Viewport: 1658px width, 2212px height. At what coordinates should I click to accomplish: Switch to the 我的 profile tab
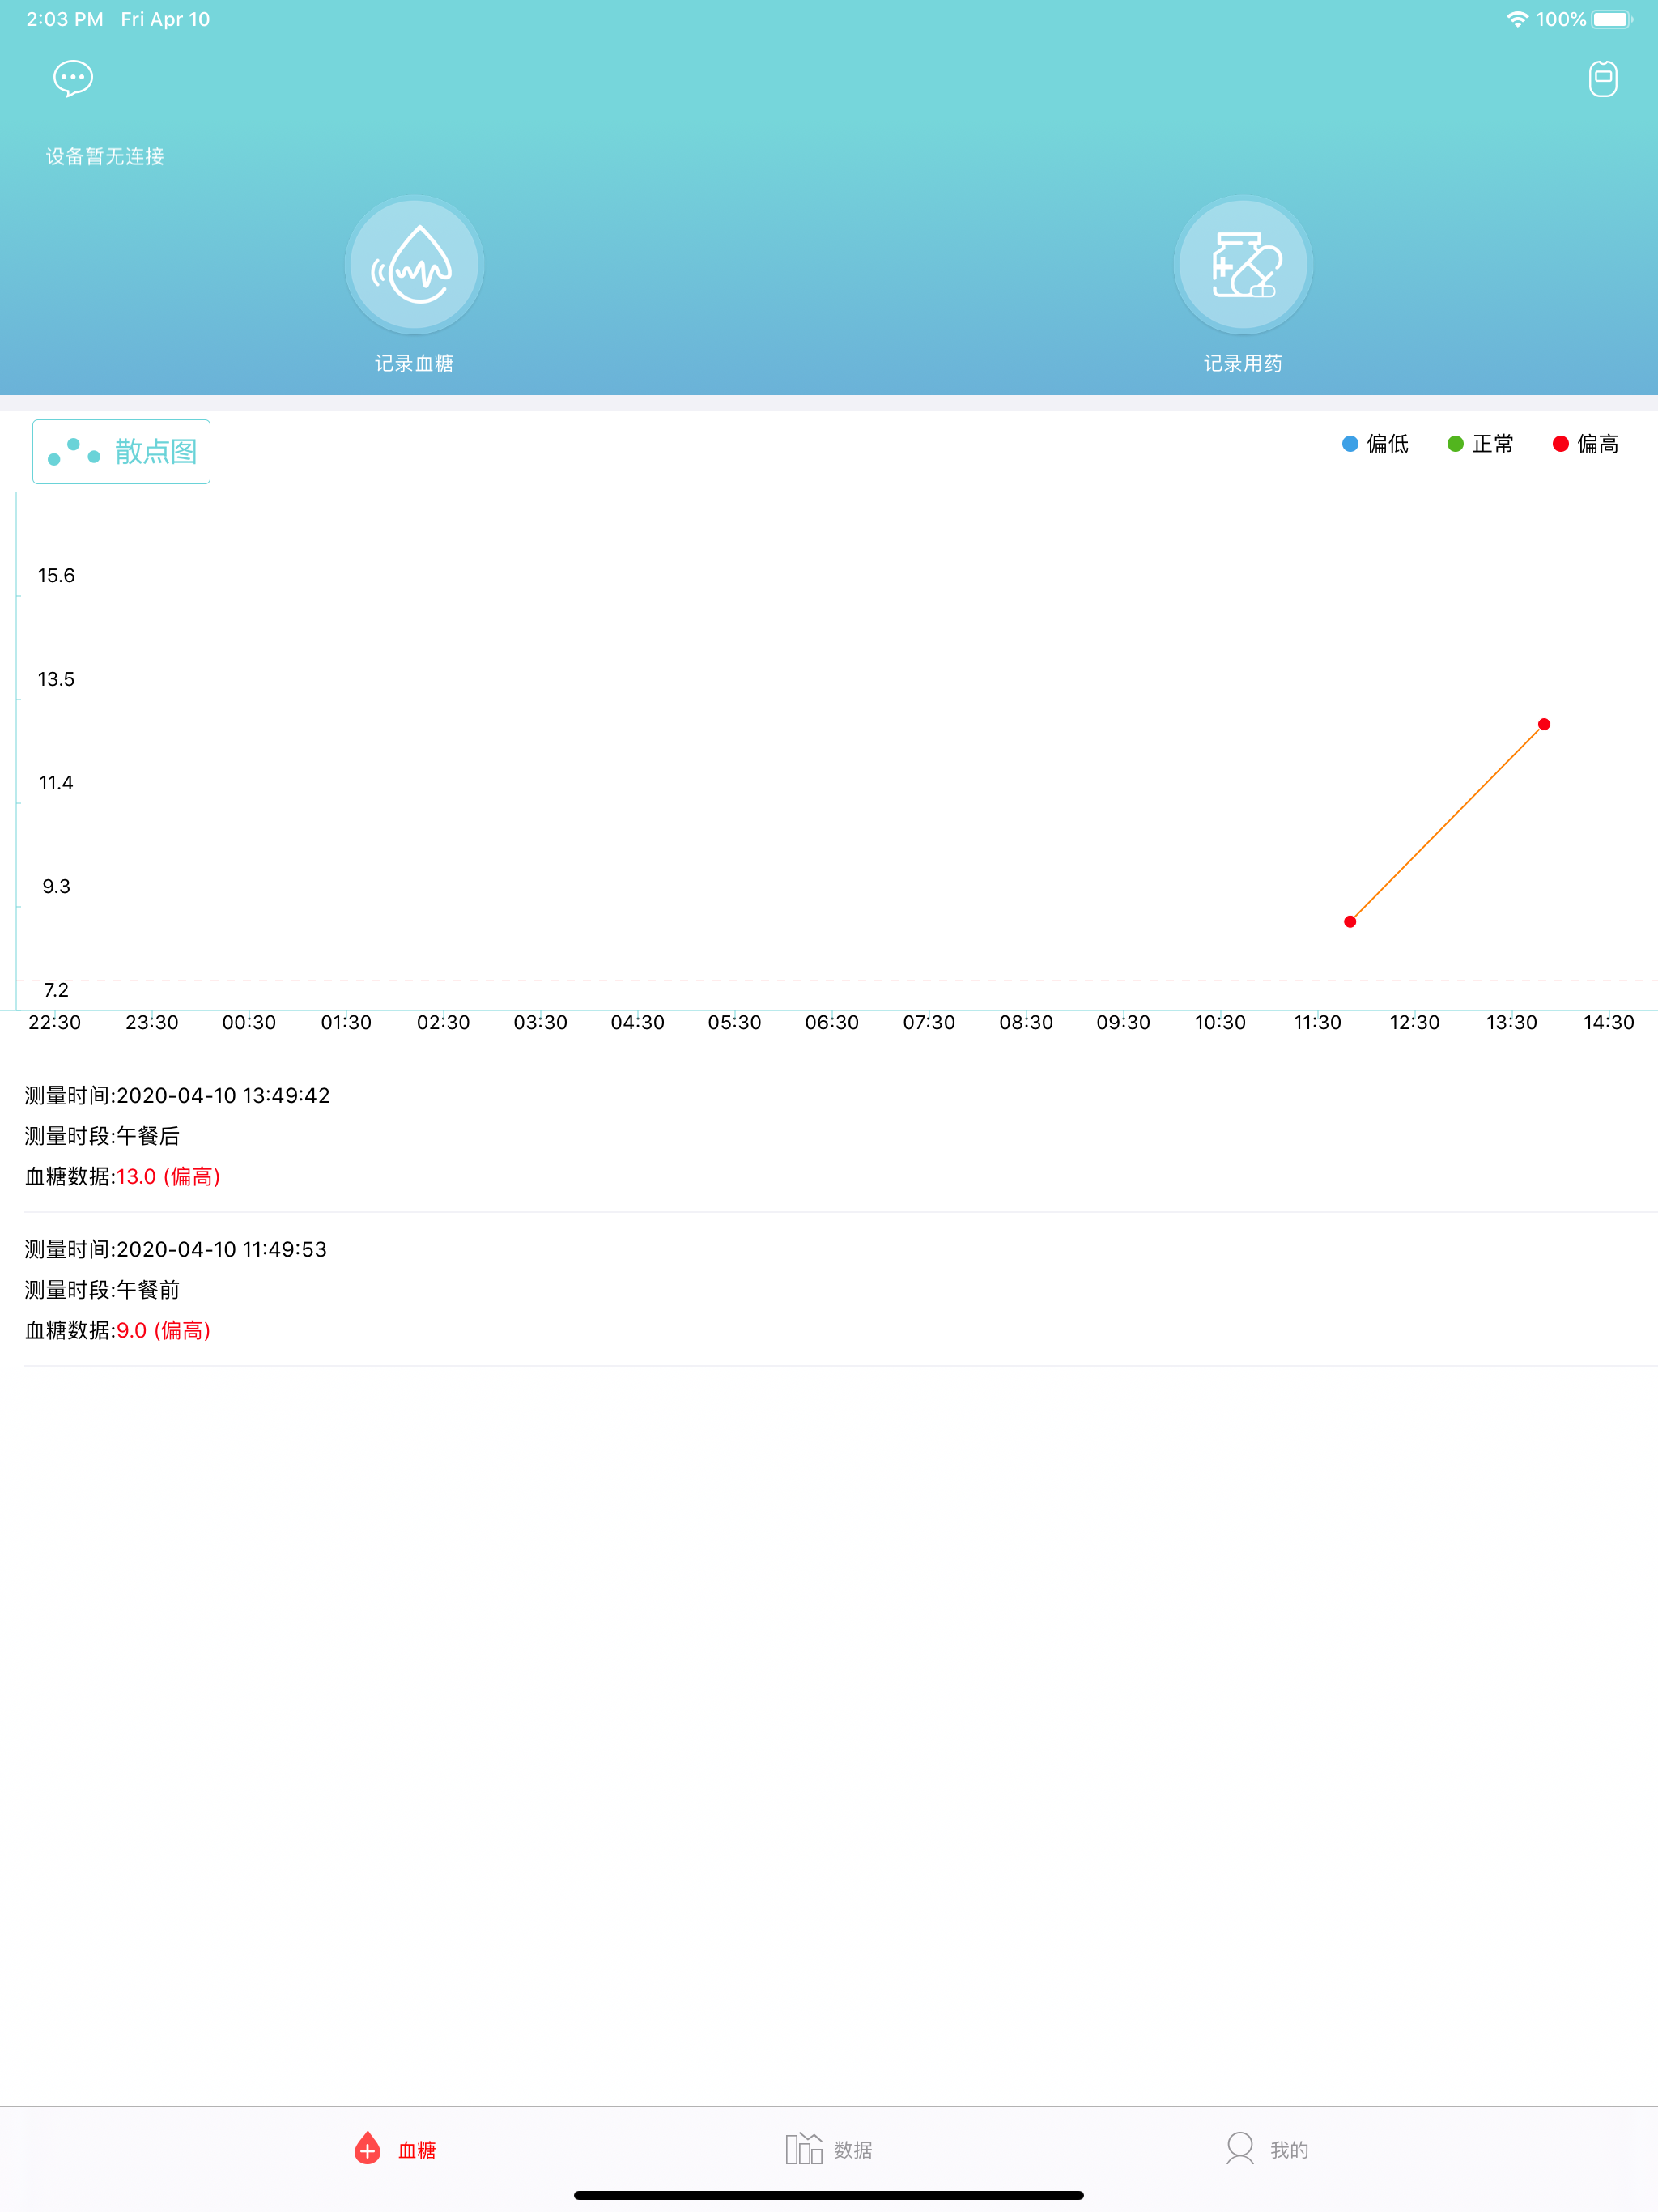pos(1267,2149)
